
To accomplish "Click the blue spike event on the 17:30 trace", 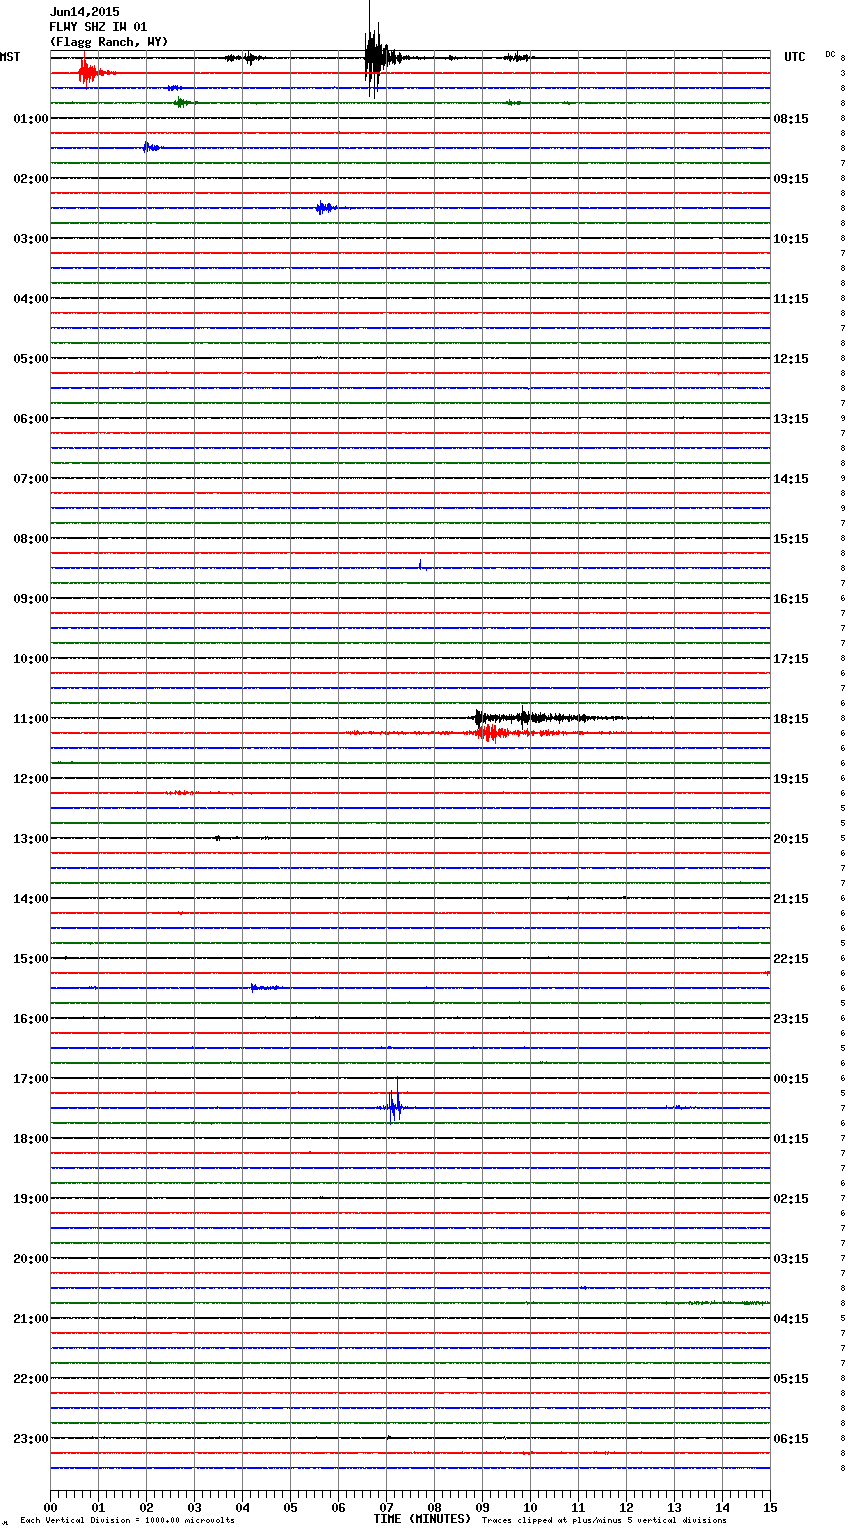I will pyautogui.click(x=394, y=1106).
